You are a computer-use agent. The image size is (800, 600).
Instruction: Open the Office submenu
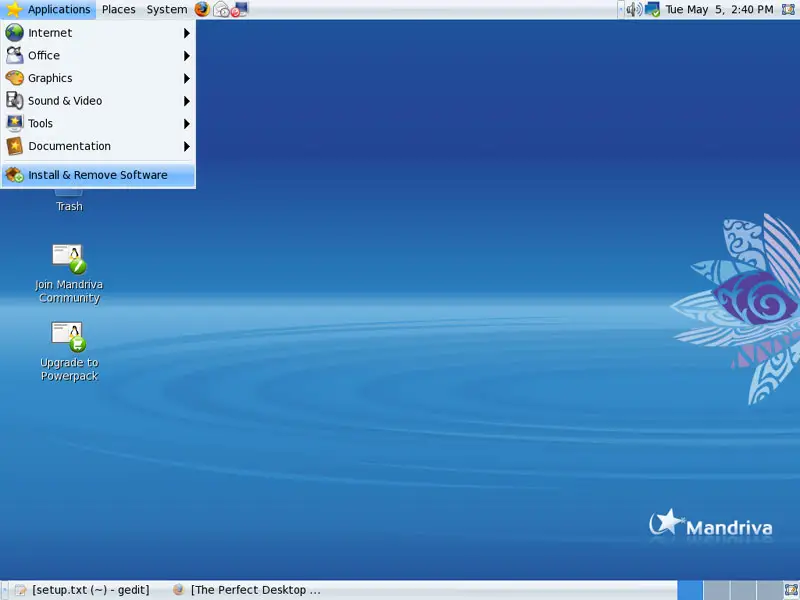[98, 55]
